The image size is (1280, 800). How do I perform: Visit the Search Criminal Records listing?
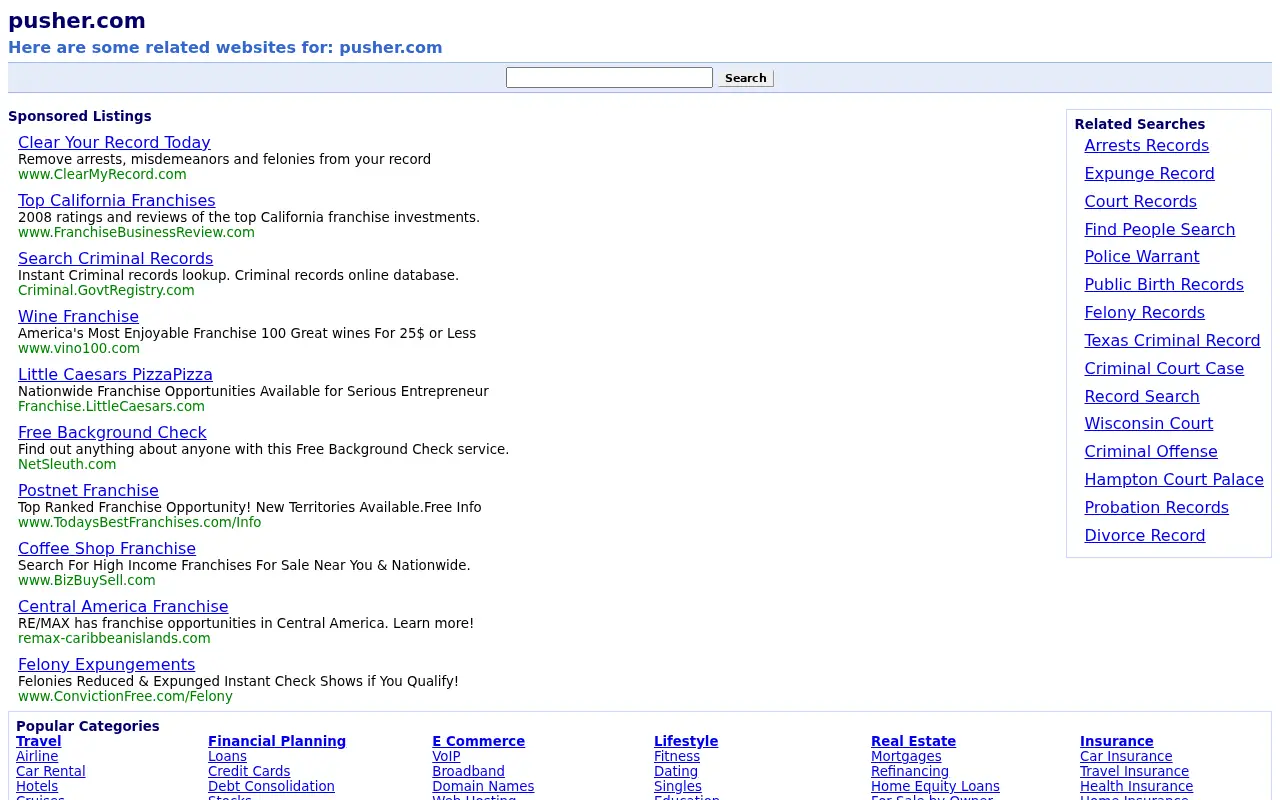tap(116, 258)
